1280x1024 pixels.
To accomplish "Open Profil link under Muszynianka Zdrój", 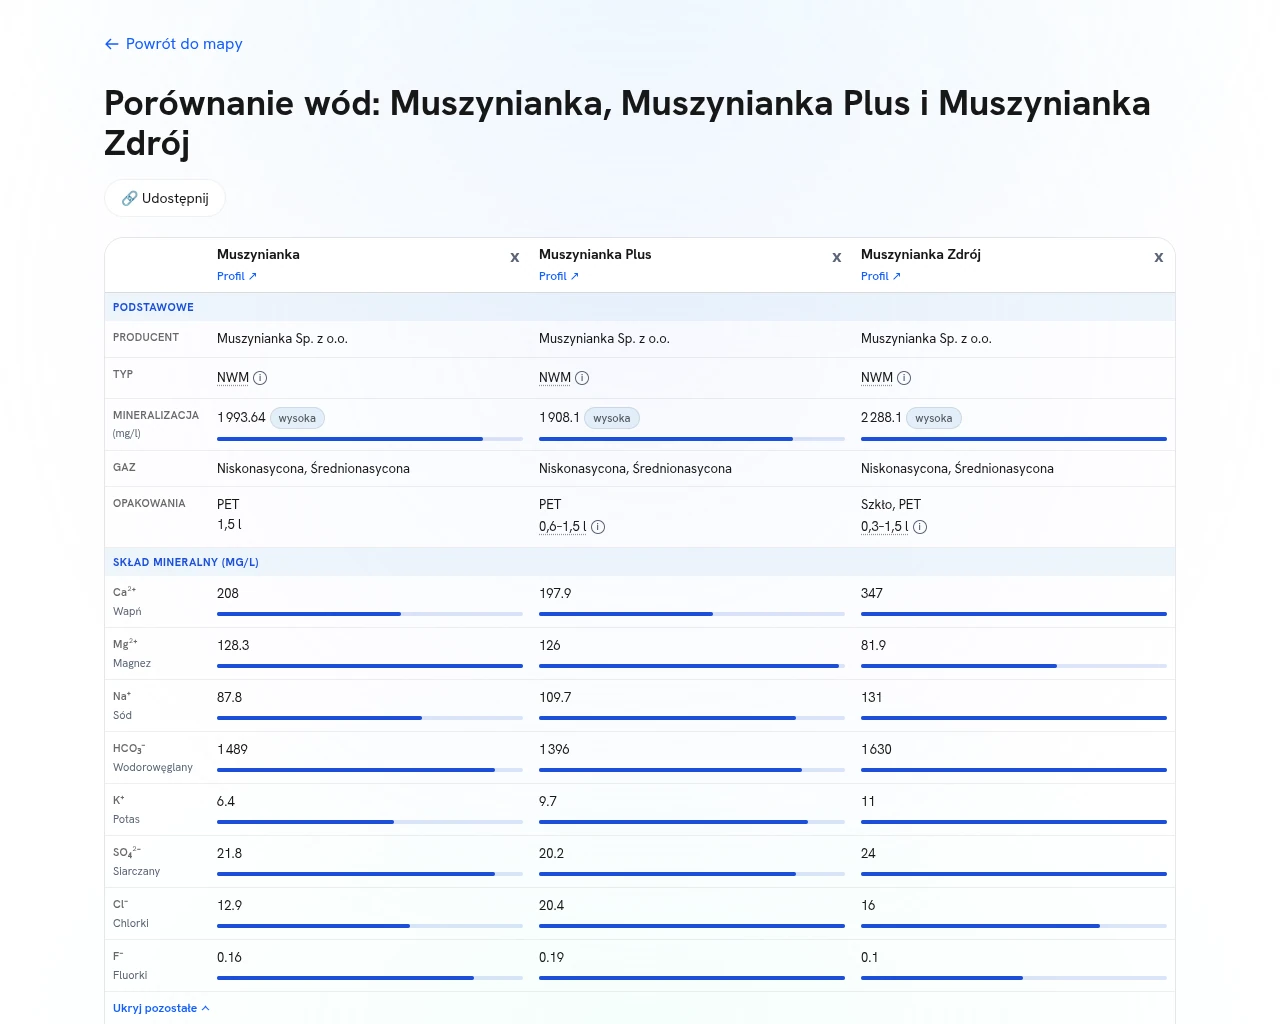I will click(x=881, y=276).
